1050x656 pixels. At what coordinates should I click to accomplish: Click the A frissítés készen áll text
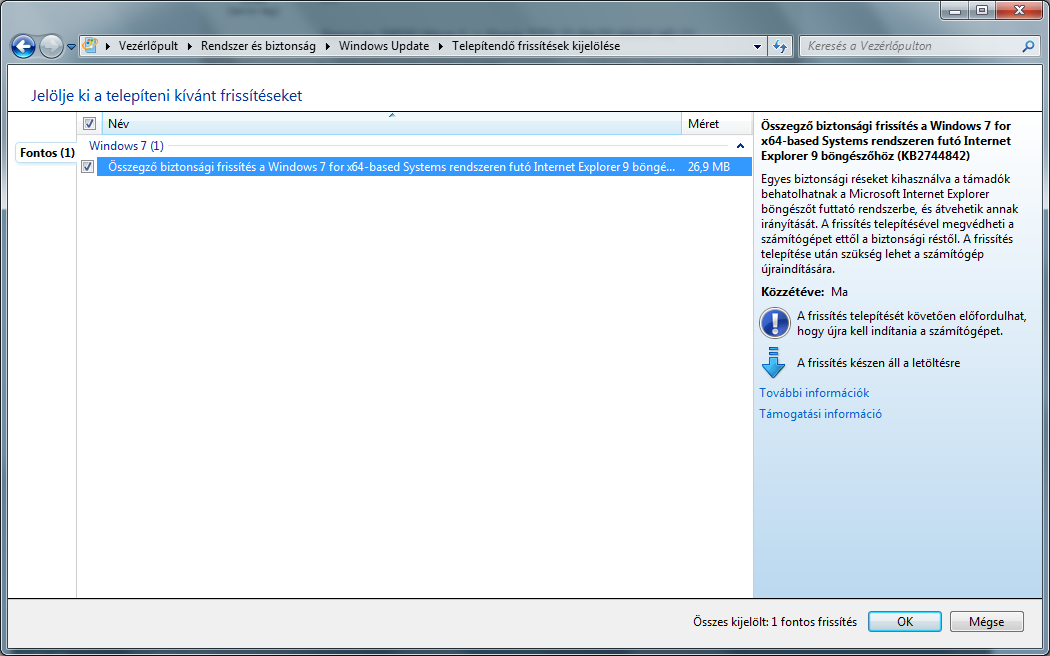tap(878, 363)
